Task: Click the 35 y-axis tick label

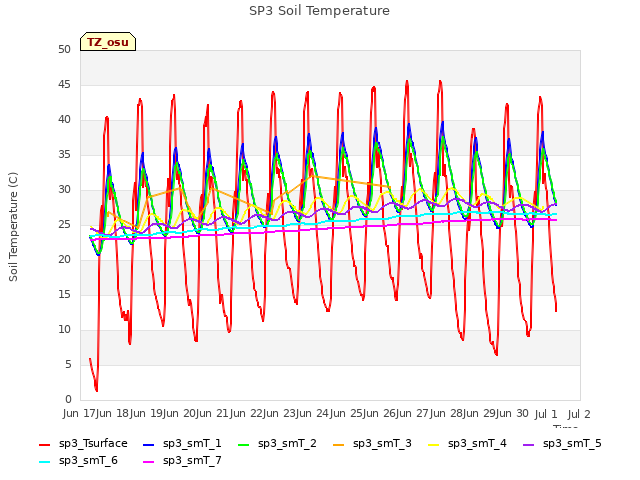Action: point(64,154)
